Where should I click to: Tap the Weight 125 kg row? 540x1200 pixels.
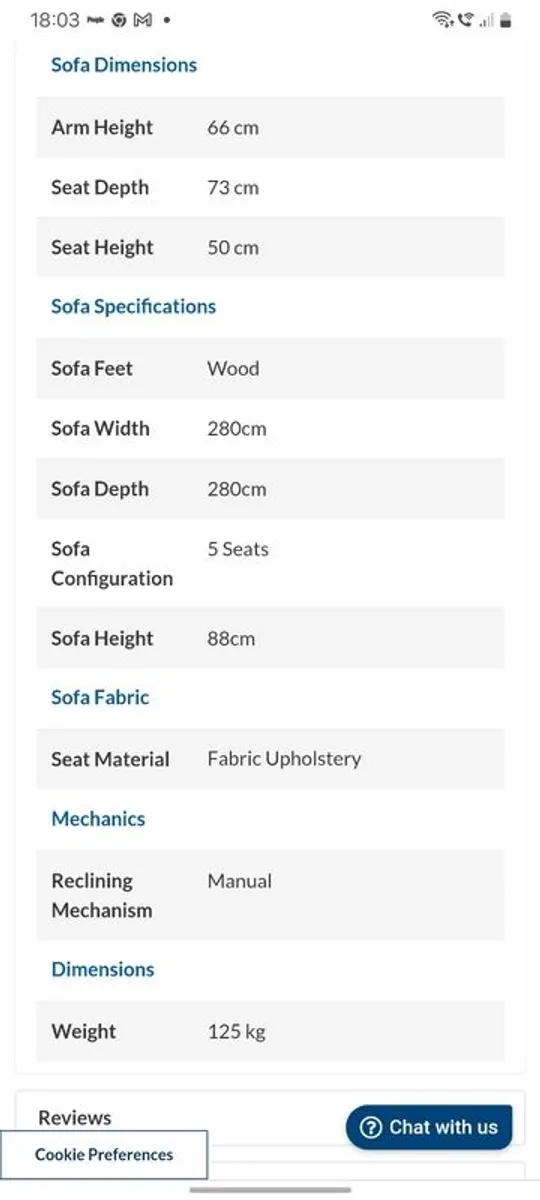point(270,1031)
